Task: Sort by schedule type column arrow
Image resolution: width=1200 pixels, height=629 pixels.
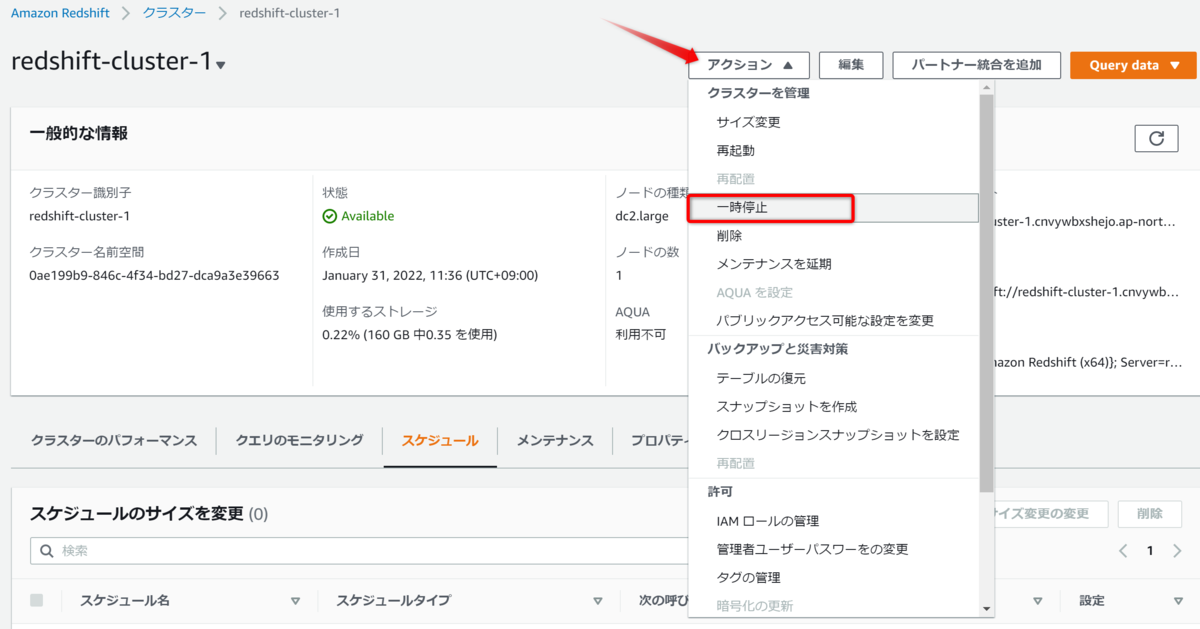Action: pyautogui.click(x=597, y=601)
